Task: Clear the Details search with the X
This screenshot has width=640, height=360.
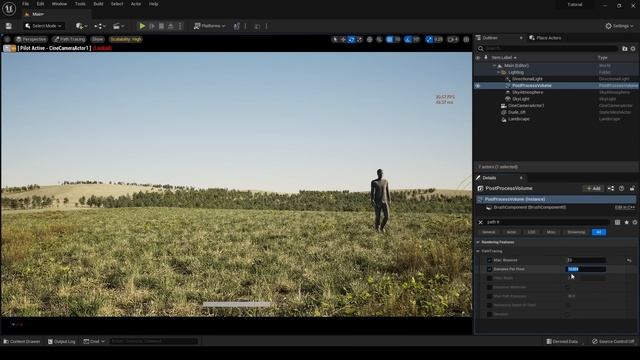Action: (480, 222)
